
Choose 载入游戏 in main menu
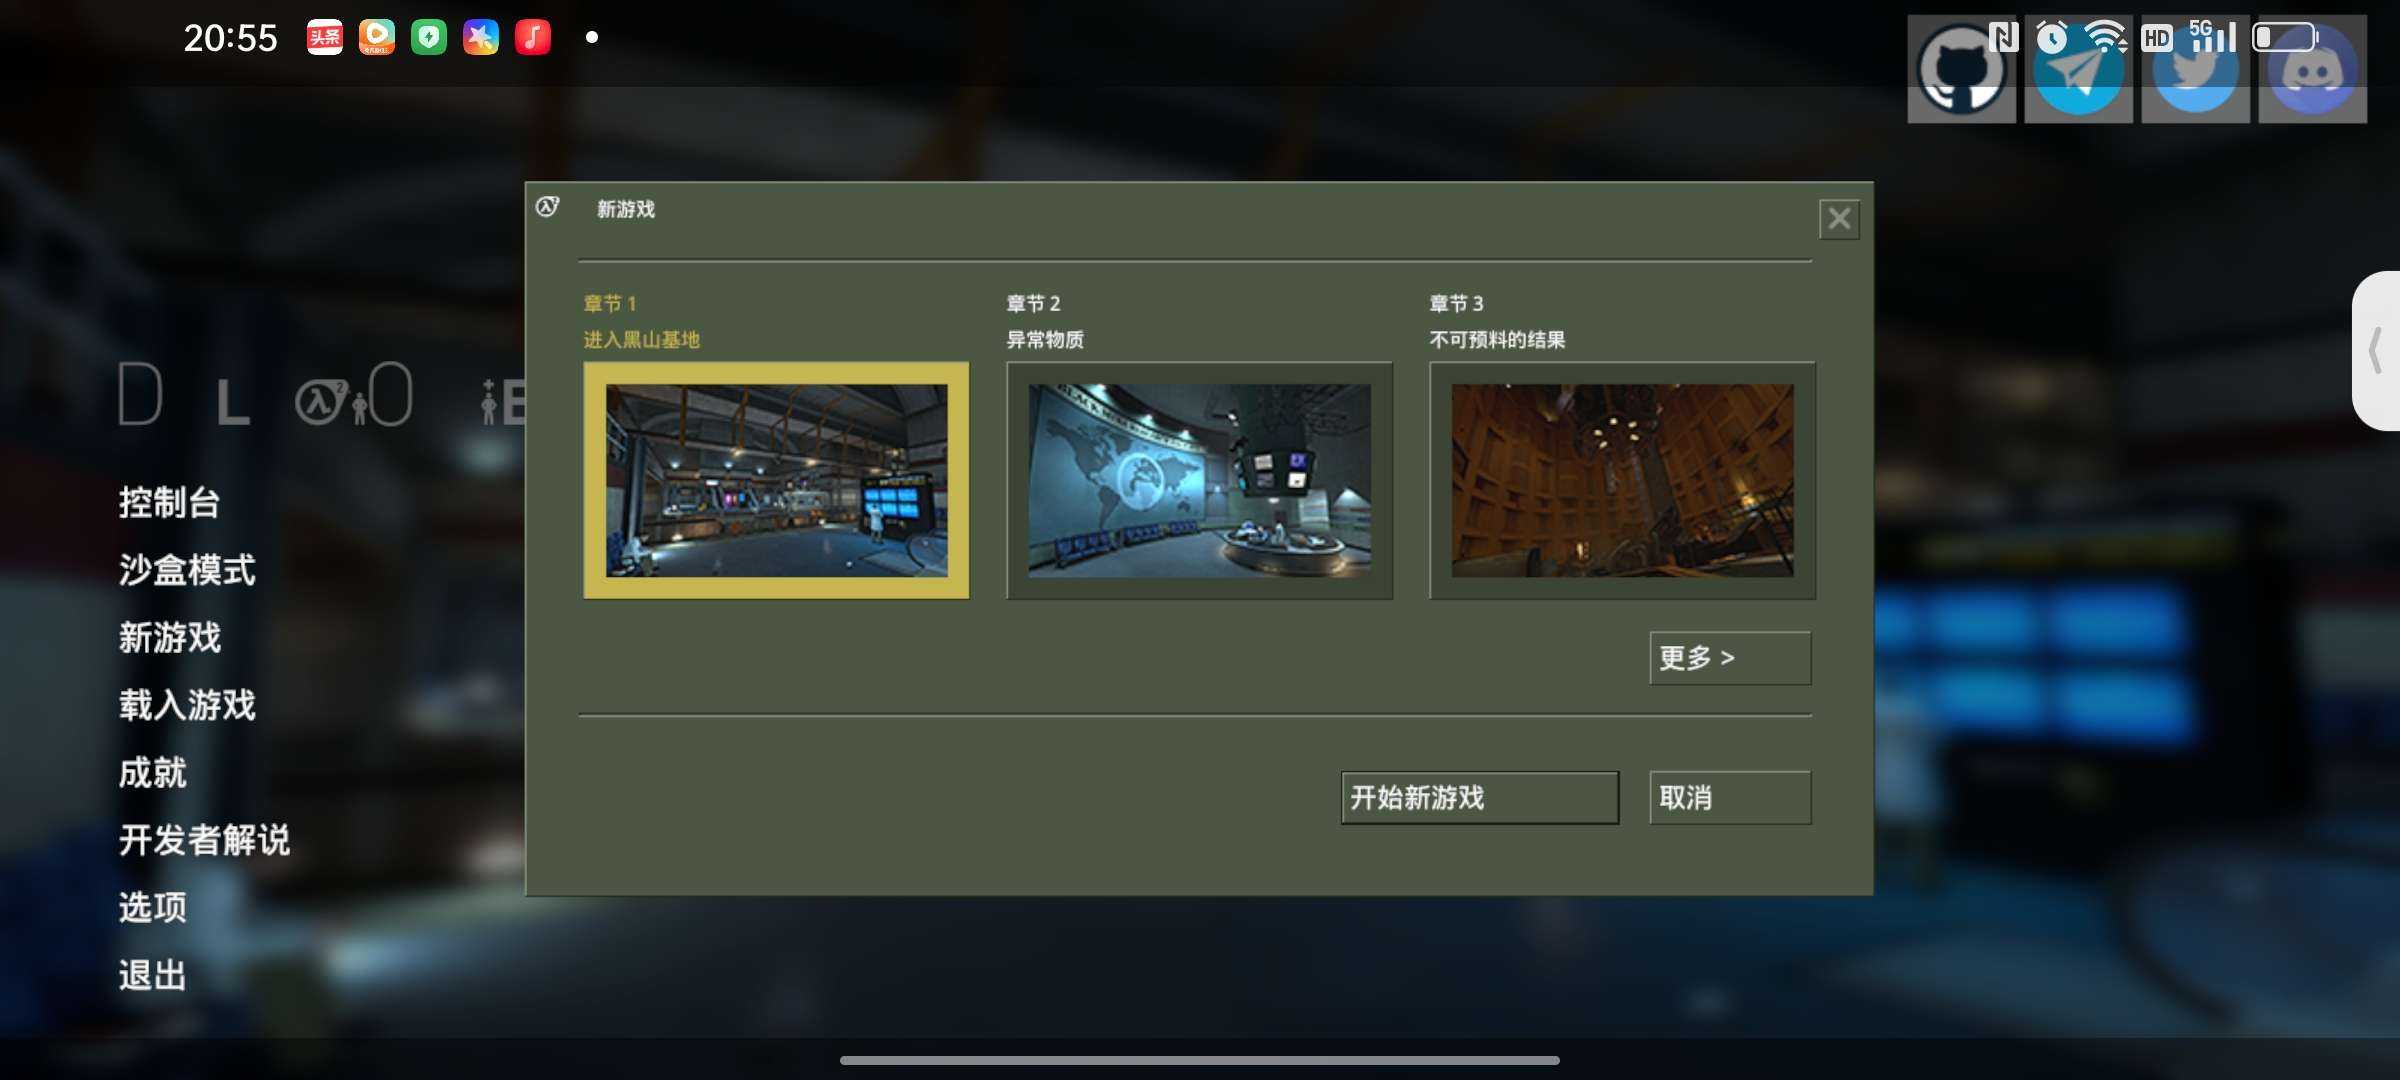pyautogui.click(x=187, y=705)
